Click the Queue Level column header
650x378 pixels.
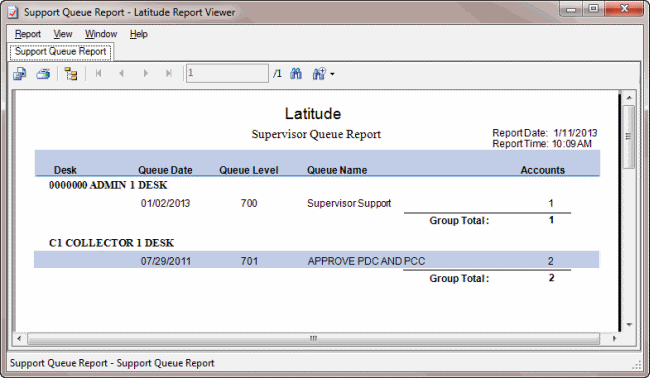tap(249, 170)
